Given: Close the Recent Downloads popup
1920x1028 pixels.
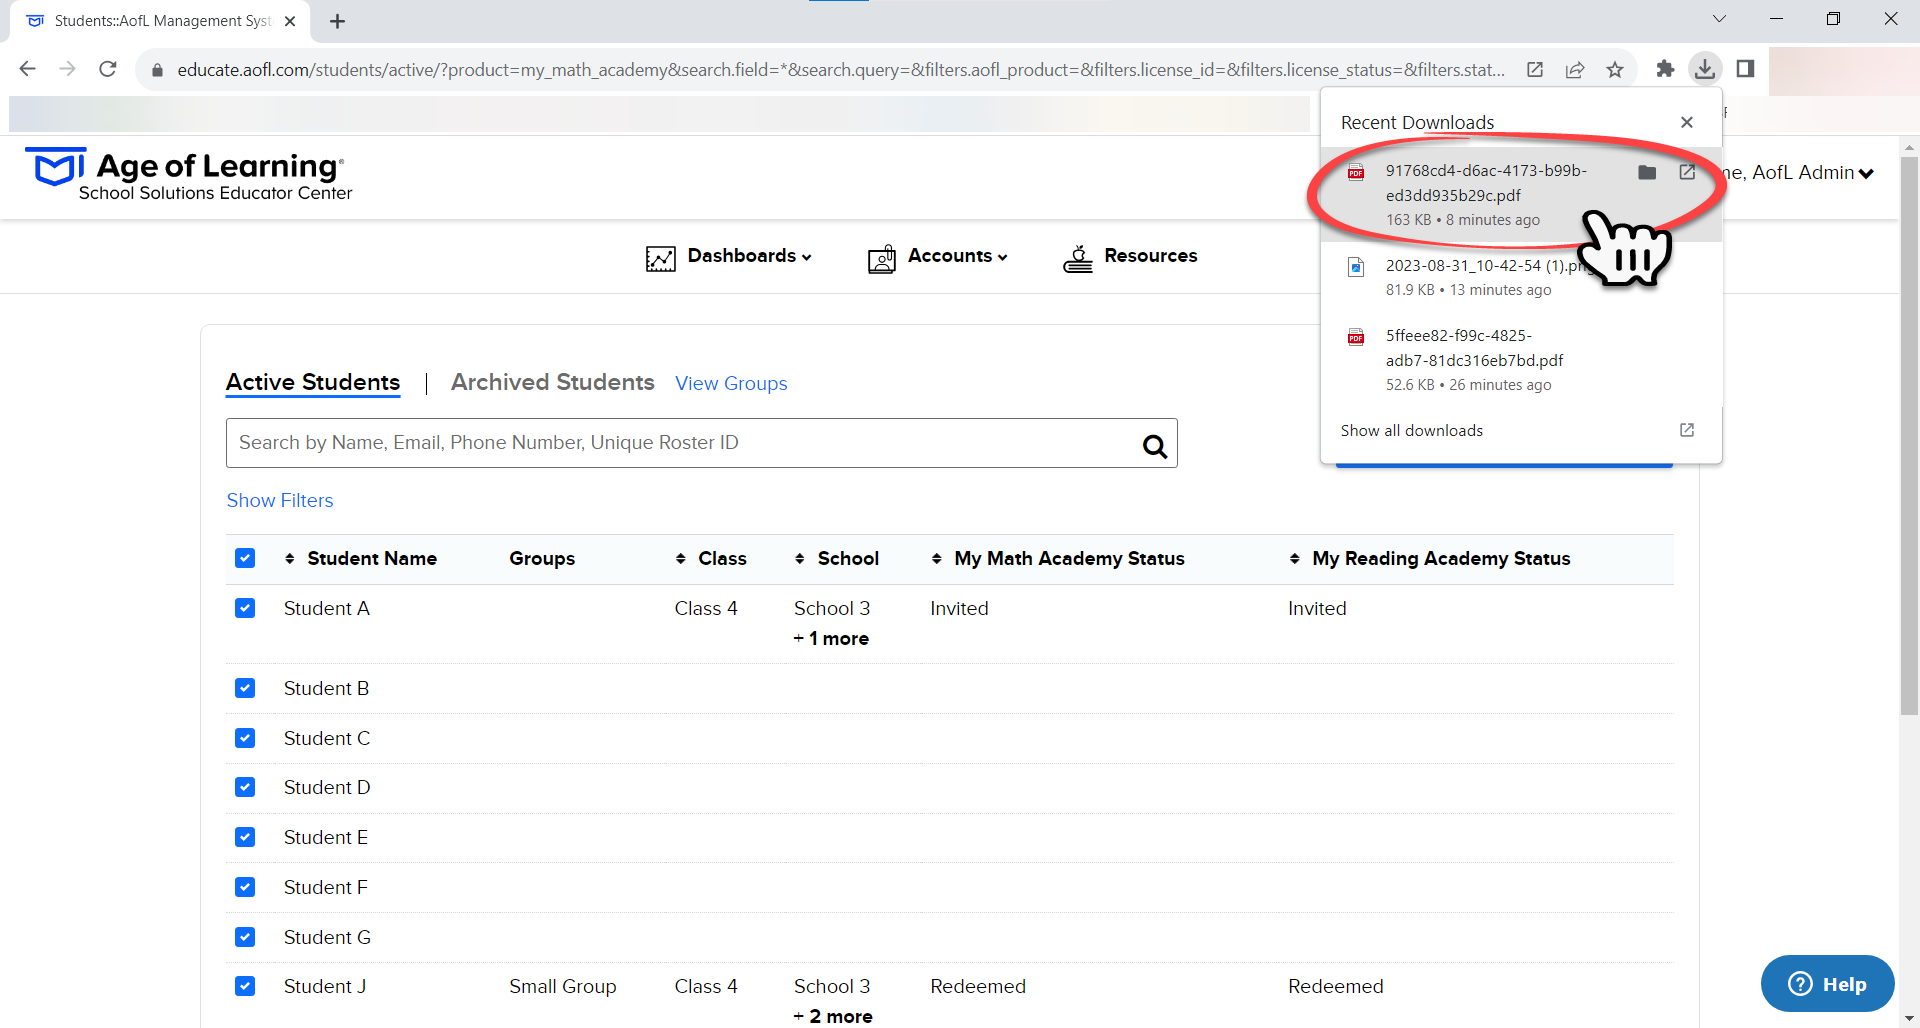Looking at the screenshot, I should coord(1687,122).
